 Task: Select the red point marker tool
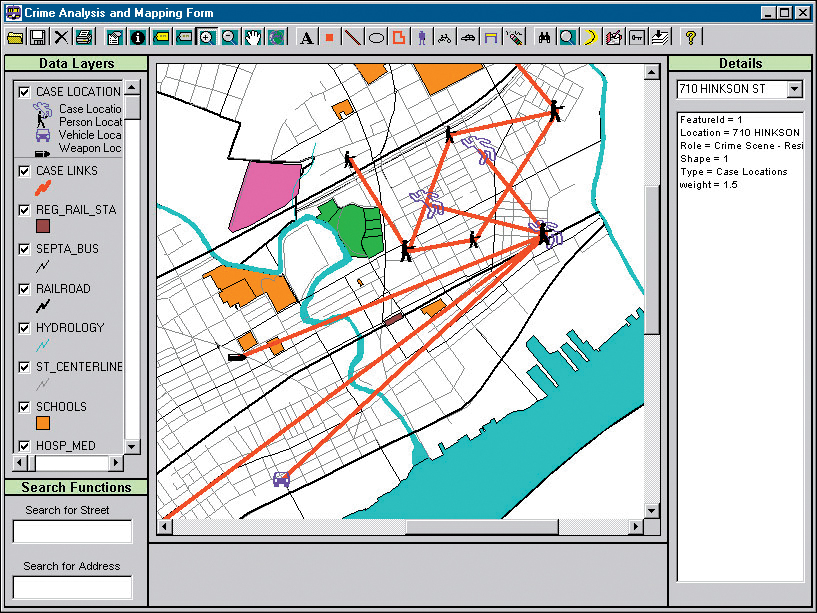tap(329, 38)
